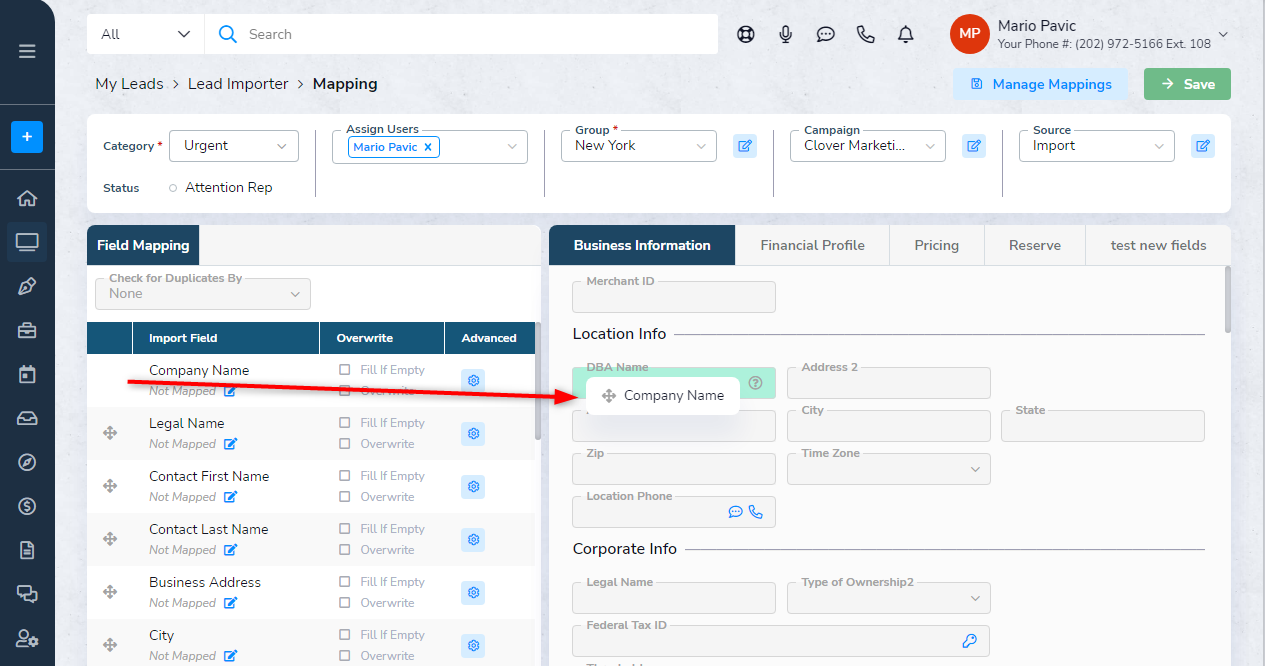Click the microphone icon in header

point(786,34)
